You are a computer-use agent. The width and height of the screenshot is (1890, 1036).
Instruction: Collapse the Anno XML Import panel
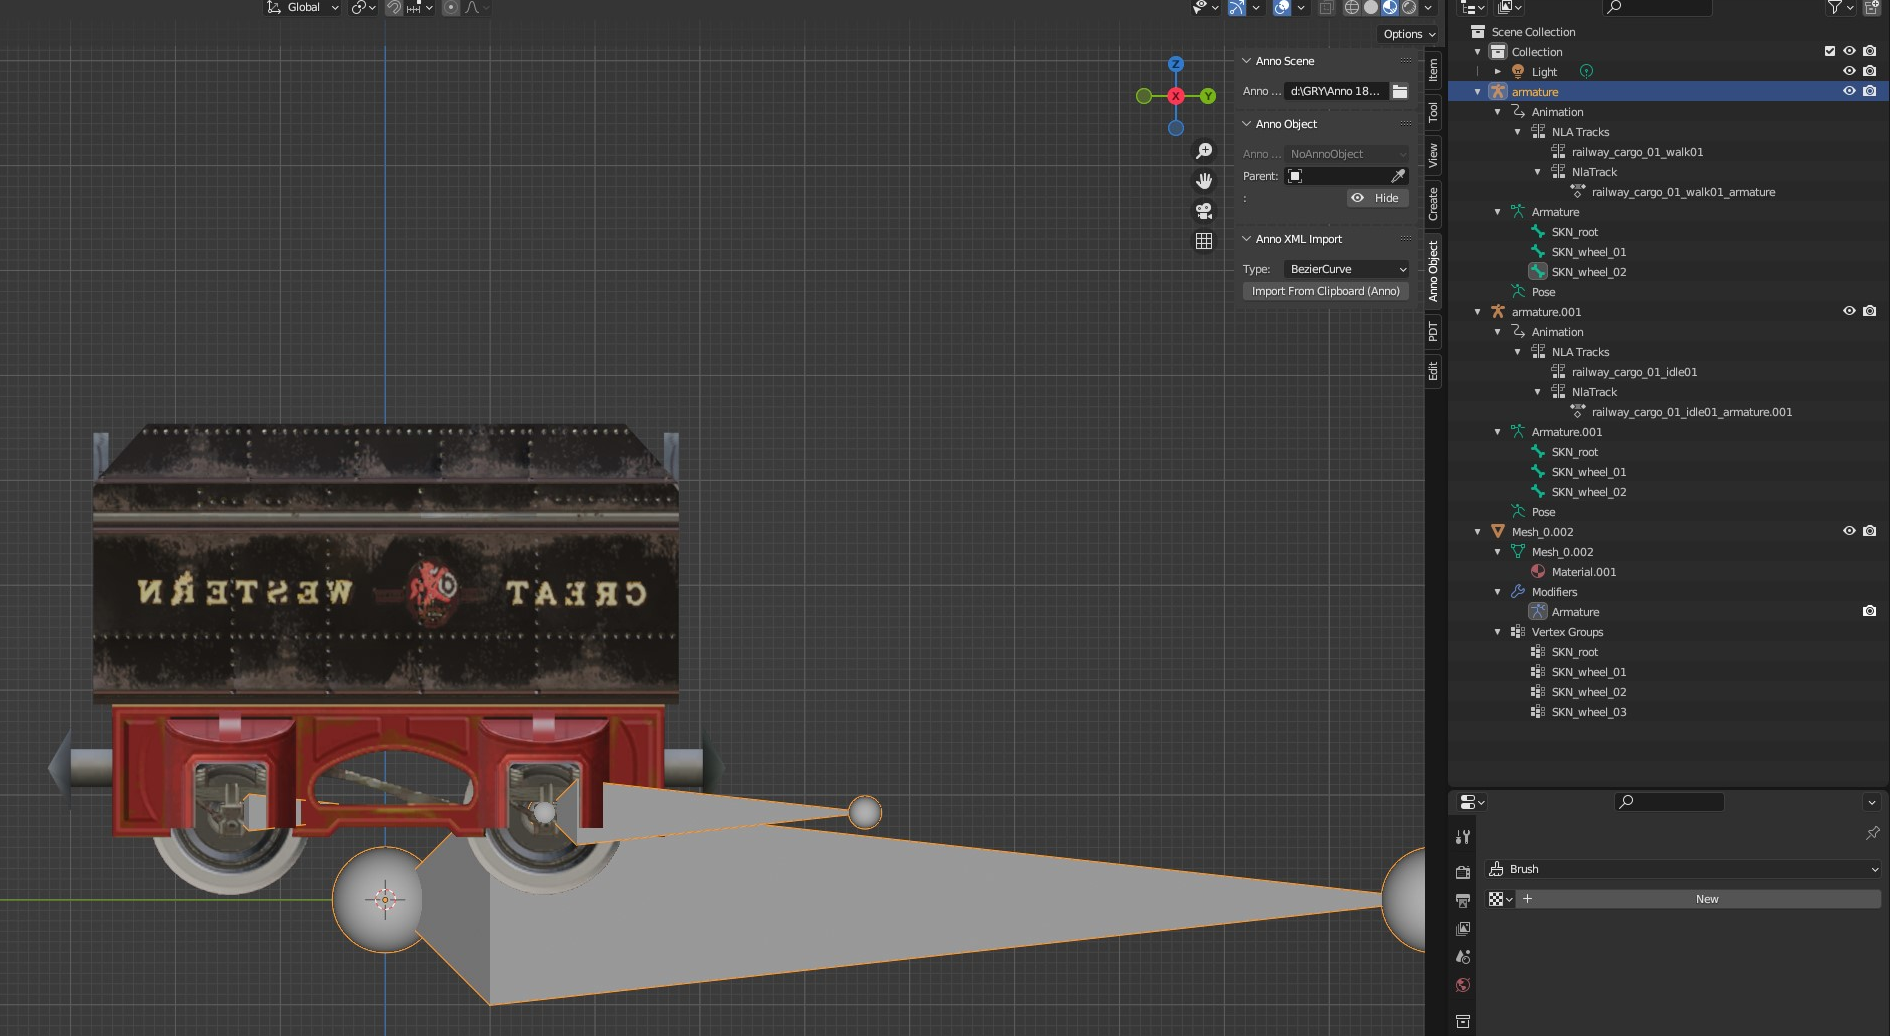tap(1247, 239)
